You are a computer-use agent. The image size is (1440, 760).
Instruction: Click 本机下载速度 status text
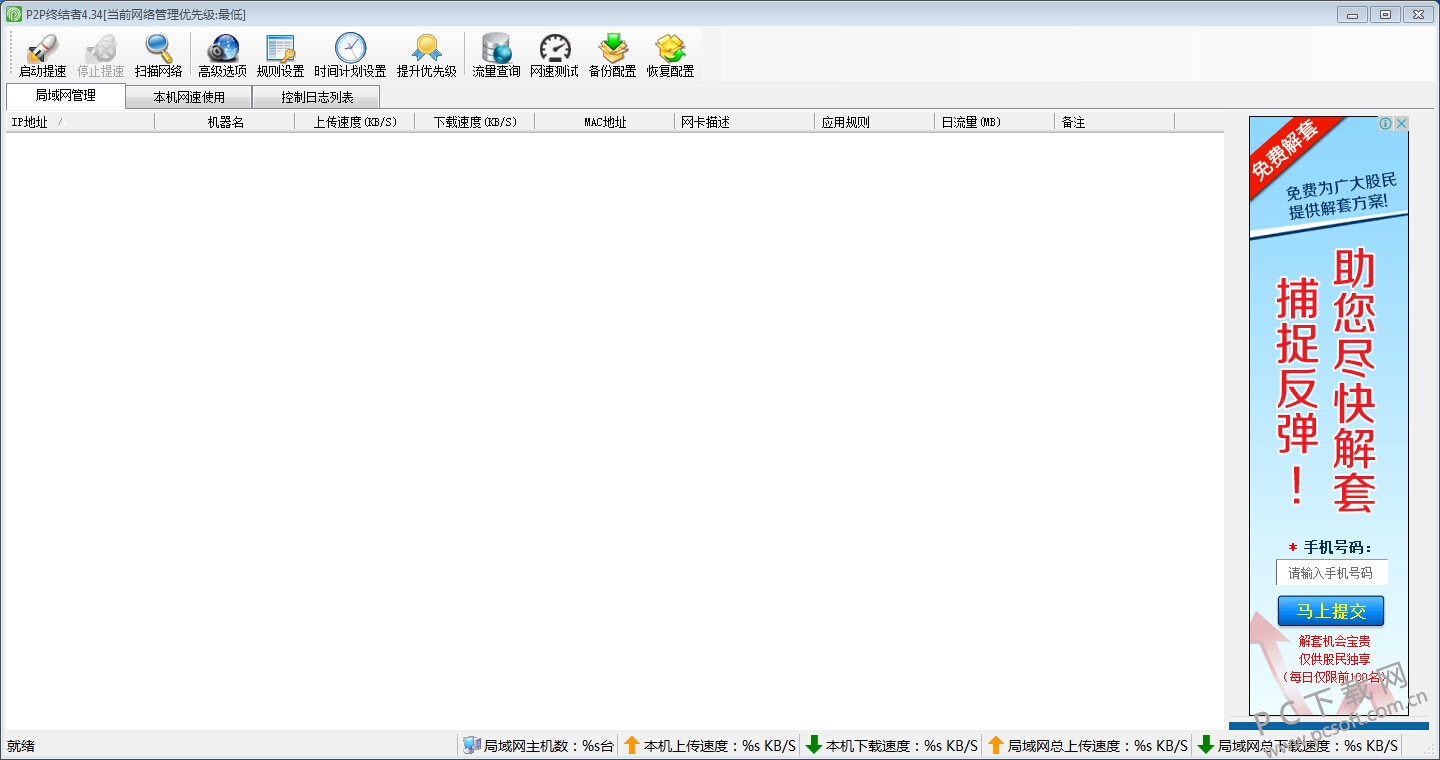coord(902,746)
